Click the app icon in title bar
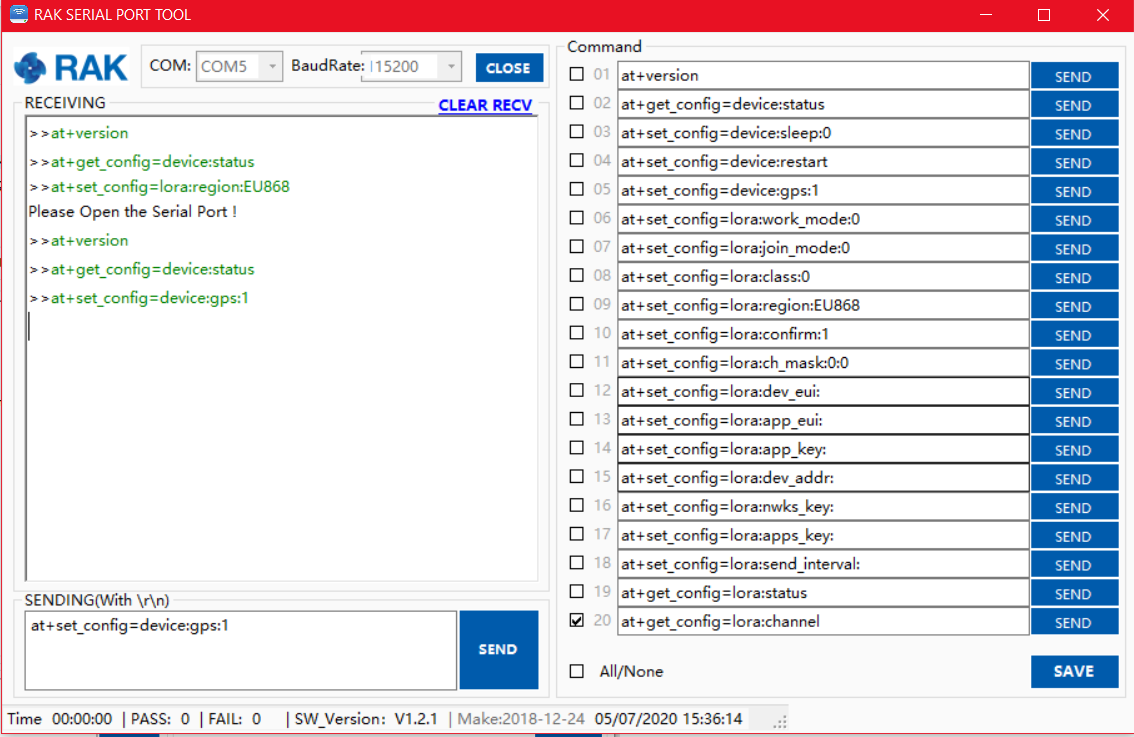 [x=18, y=15]
